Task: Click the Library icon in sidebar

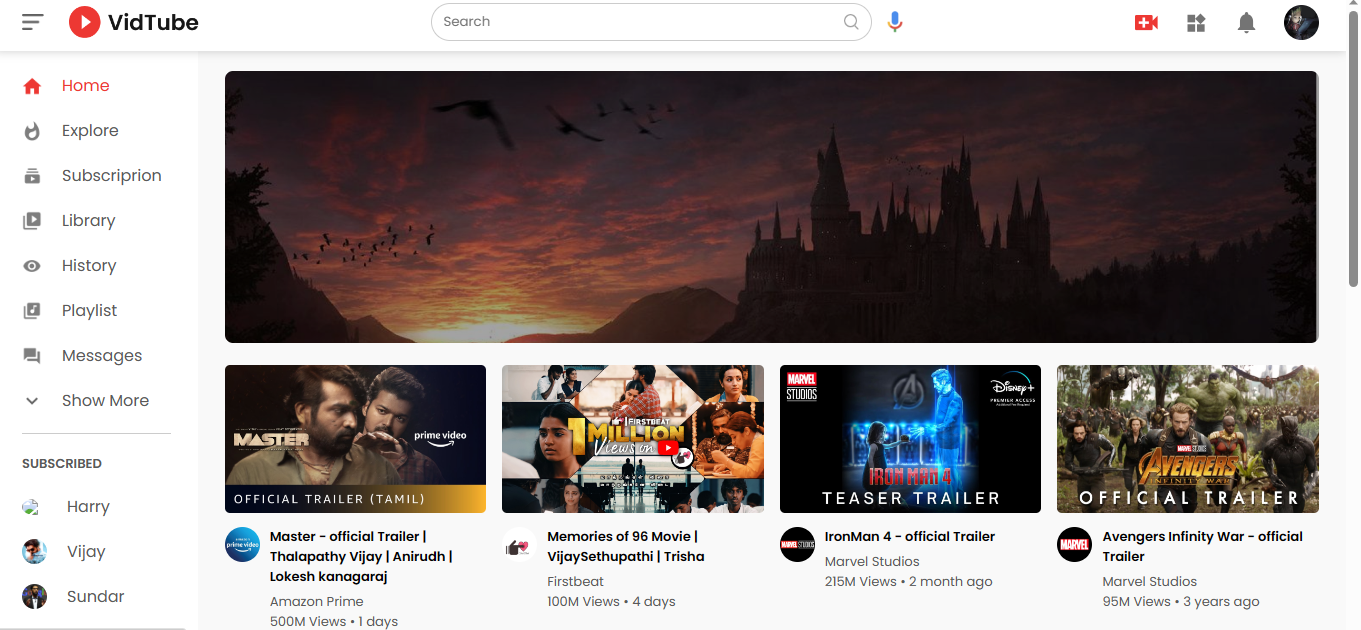Action: click(32, 221)
